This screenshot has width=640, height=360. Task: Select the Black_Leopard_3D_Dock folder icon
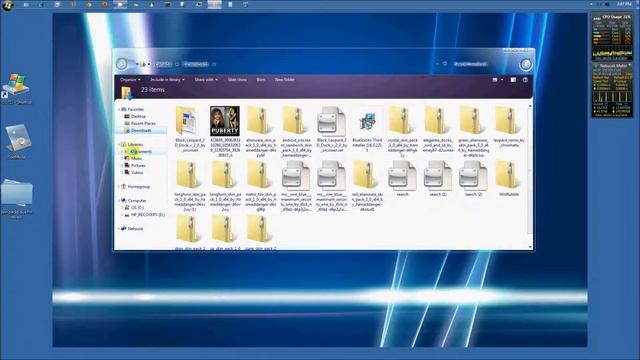click(x=187, y=121)
